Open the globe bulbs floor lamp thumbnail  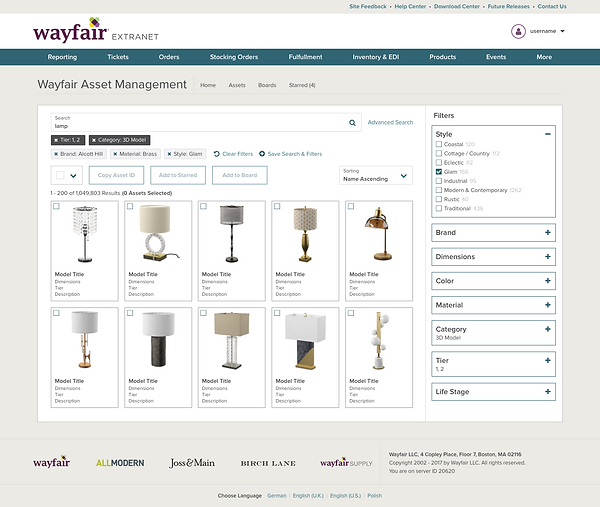coord(378,340)
